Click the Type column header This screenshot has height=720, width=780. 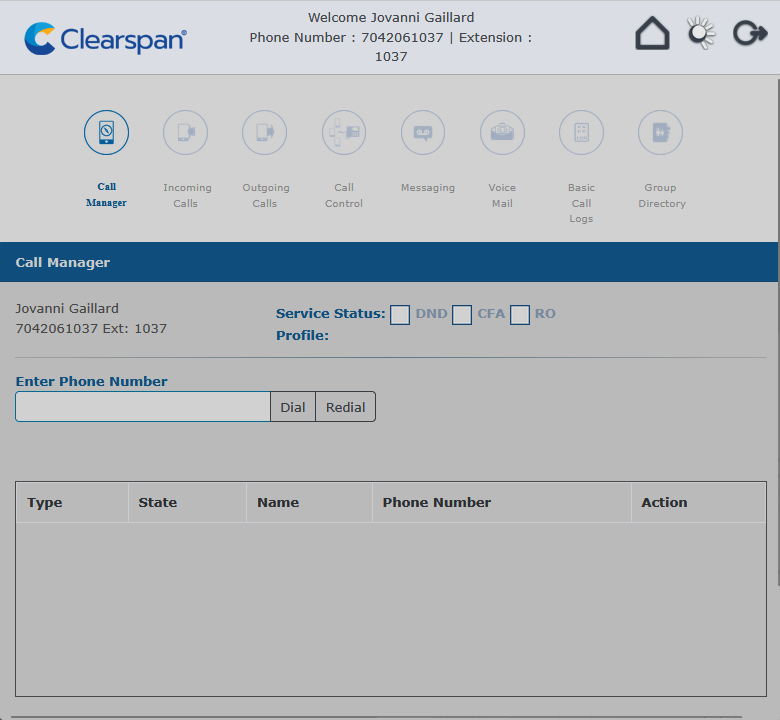click(45, 503)
